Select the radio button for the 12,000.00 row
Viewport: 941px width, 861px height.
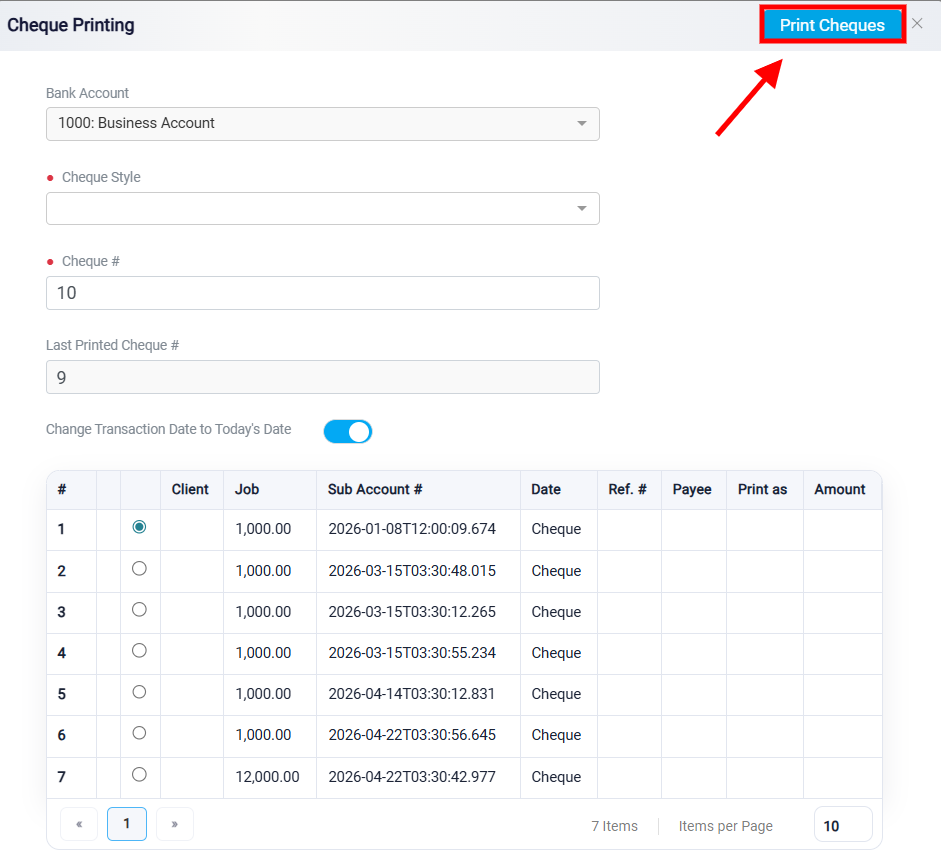click(x=139, y=775)
